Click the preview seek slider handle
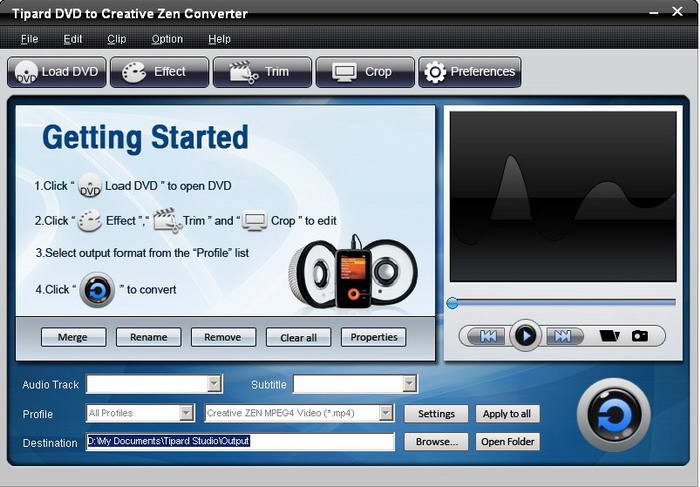The image size is (700, 487). pyautogui.click(x=452, y=303)
